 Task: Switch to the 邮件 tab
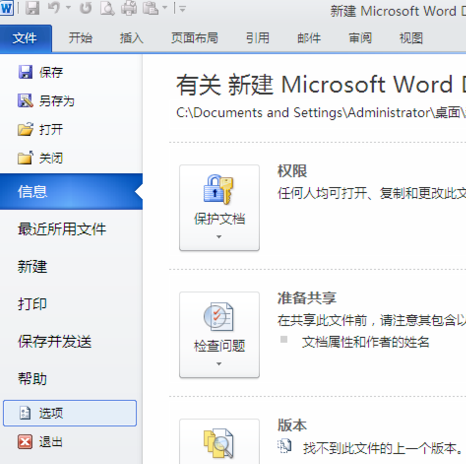point(309,38)
